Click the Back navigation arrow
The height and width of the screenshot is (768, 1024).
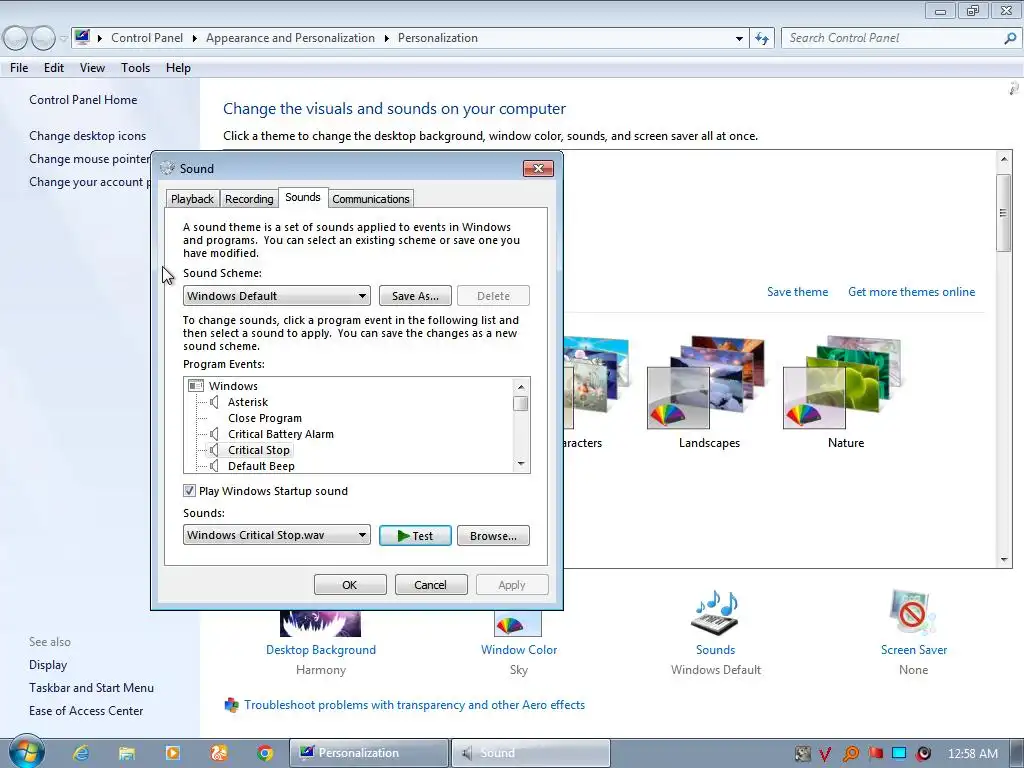[16, 39]
